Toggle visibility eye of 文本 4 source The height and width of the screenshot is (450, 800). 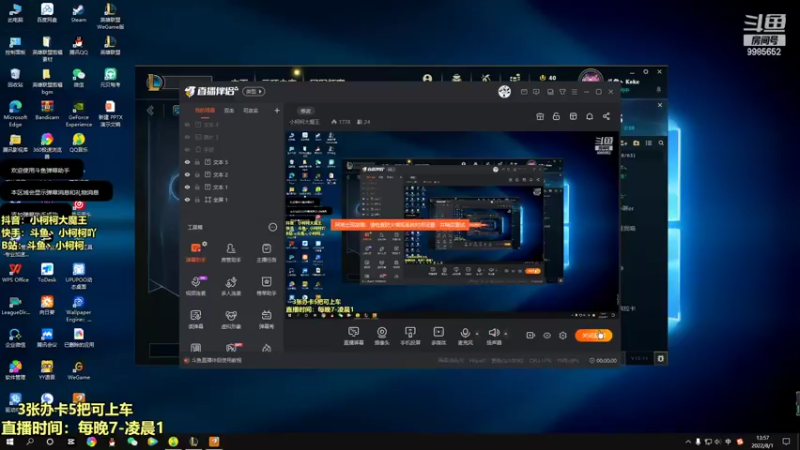(x=187, y=124)
